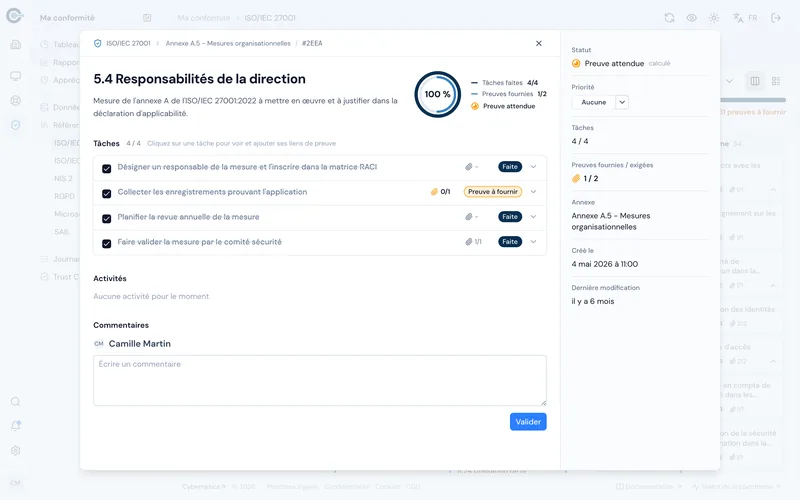
Task: Click 'Annexe A.5 – Mesures organisationnelles' sidebar value
Action: click(611, 221)
